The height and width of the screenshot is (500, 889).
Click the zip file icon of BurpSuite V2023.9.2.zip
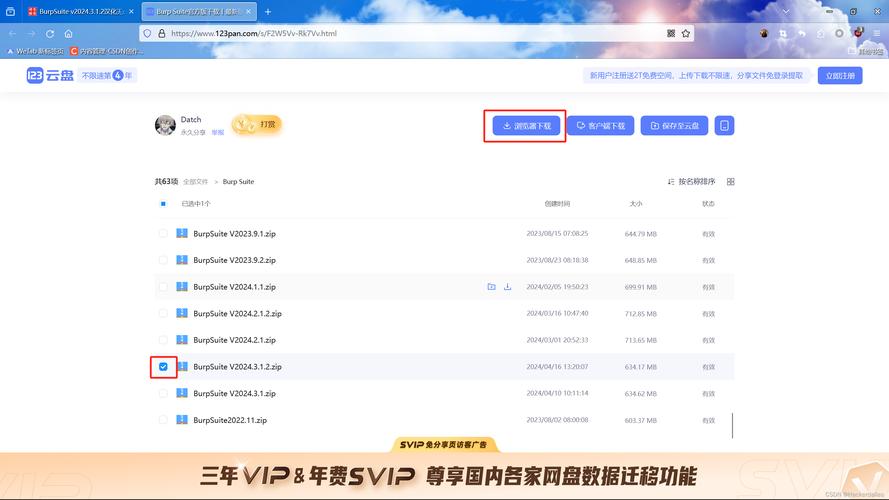coord(182,260)
